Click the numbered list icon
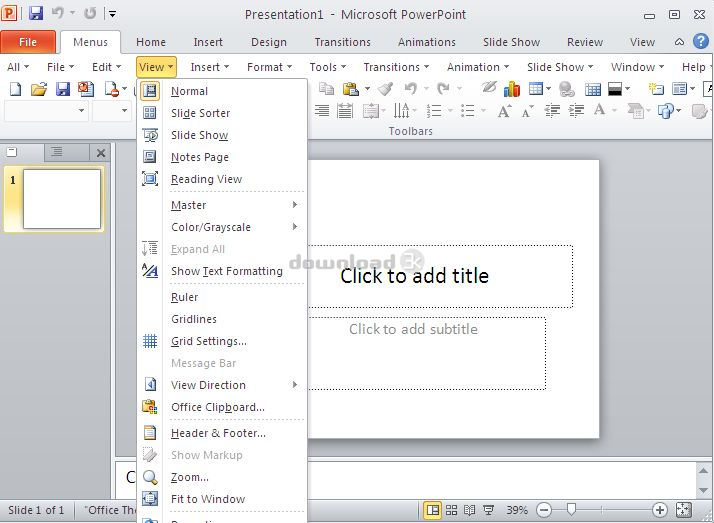This screenshot has width=714, height=523. click(x=434, y=111)
